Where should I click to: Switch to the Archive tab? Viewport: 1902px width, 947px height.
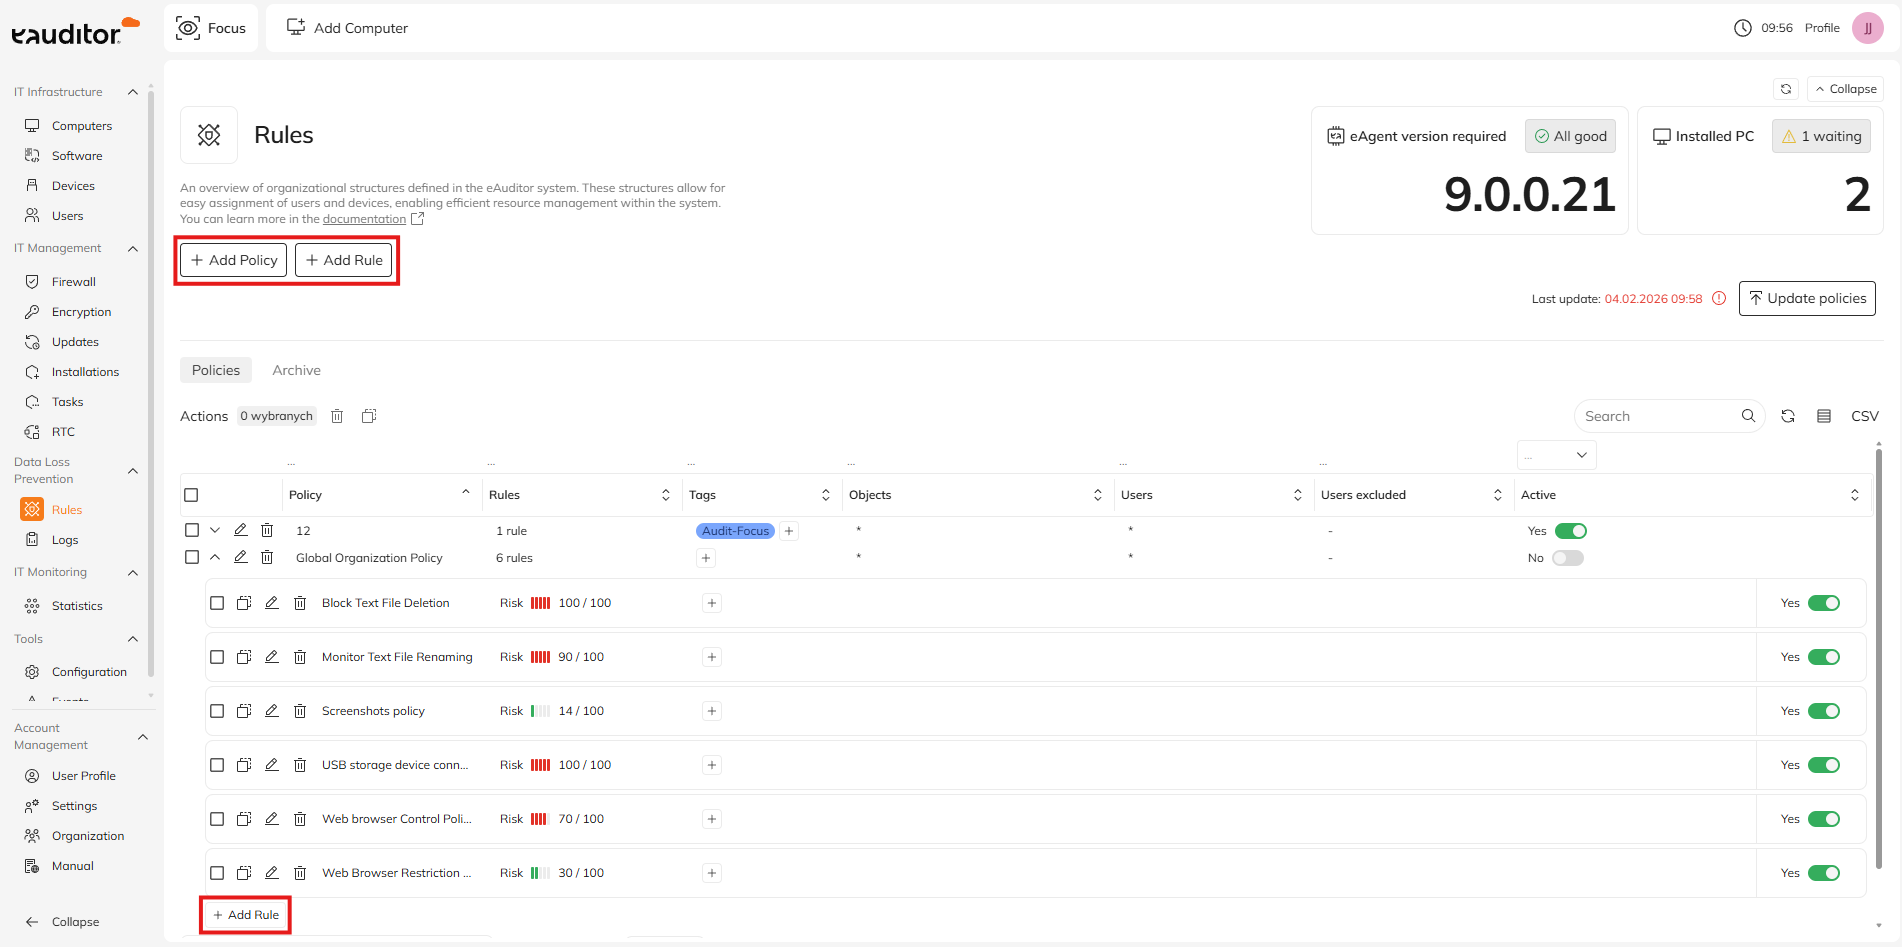coord(296,370)
